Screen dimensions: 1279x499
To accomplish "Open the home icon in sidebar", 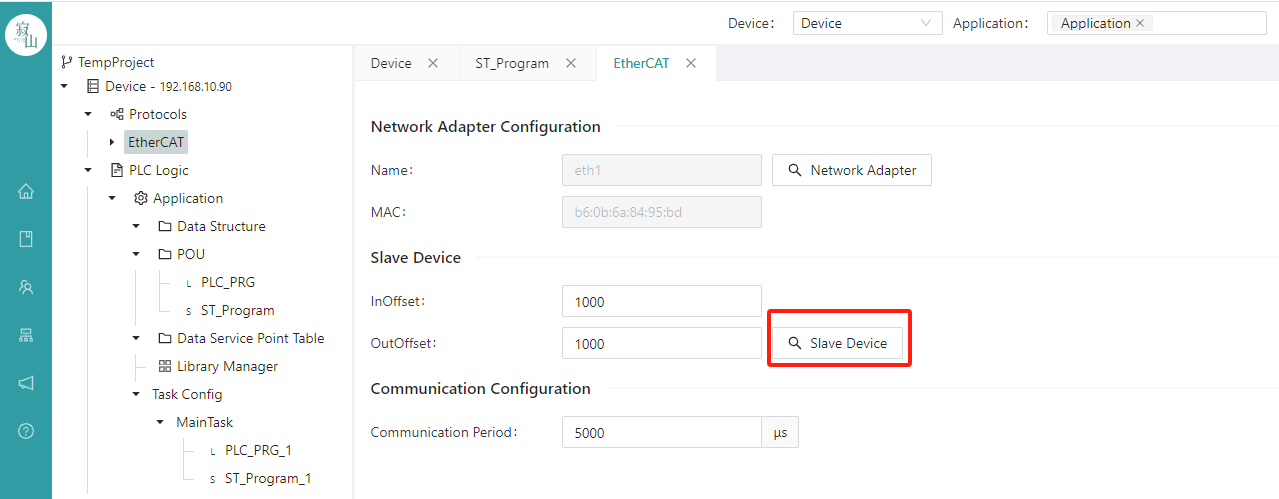I will [26, 191].
